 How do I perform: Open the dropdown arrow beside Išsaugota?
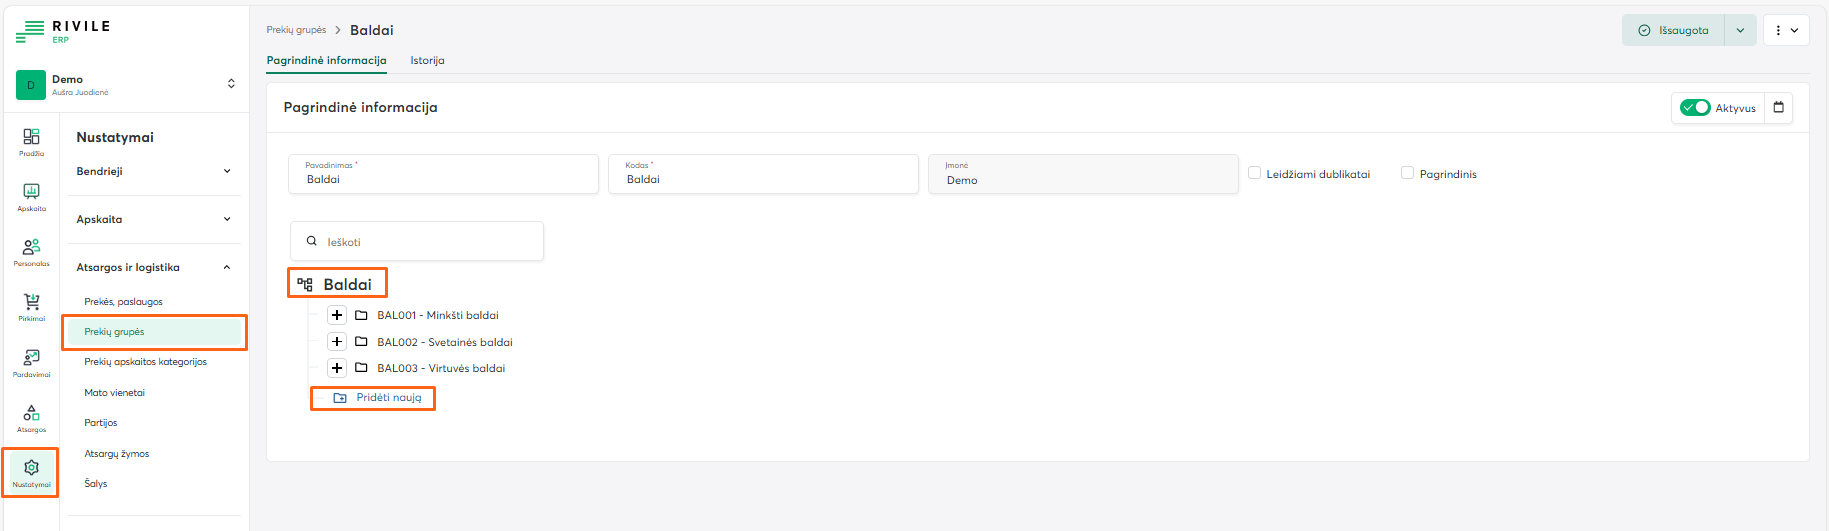1740,30
